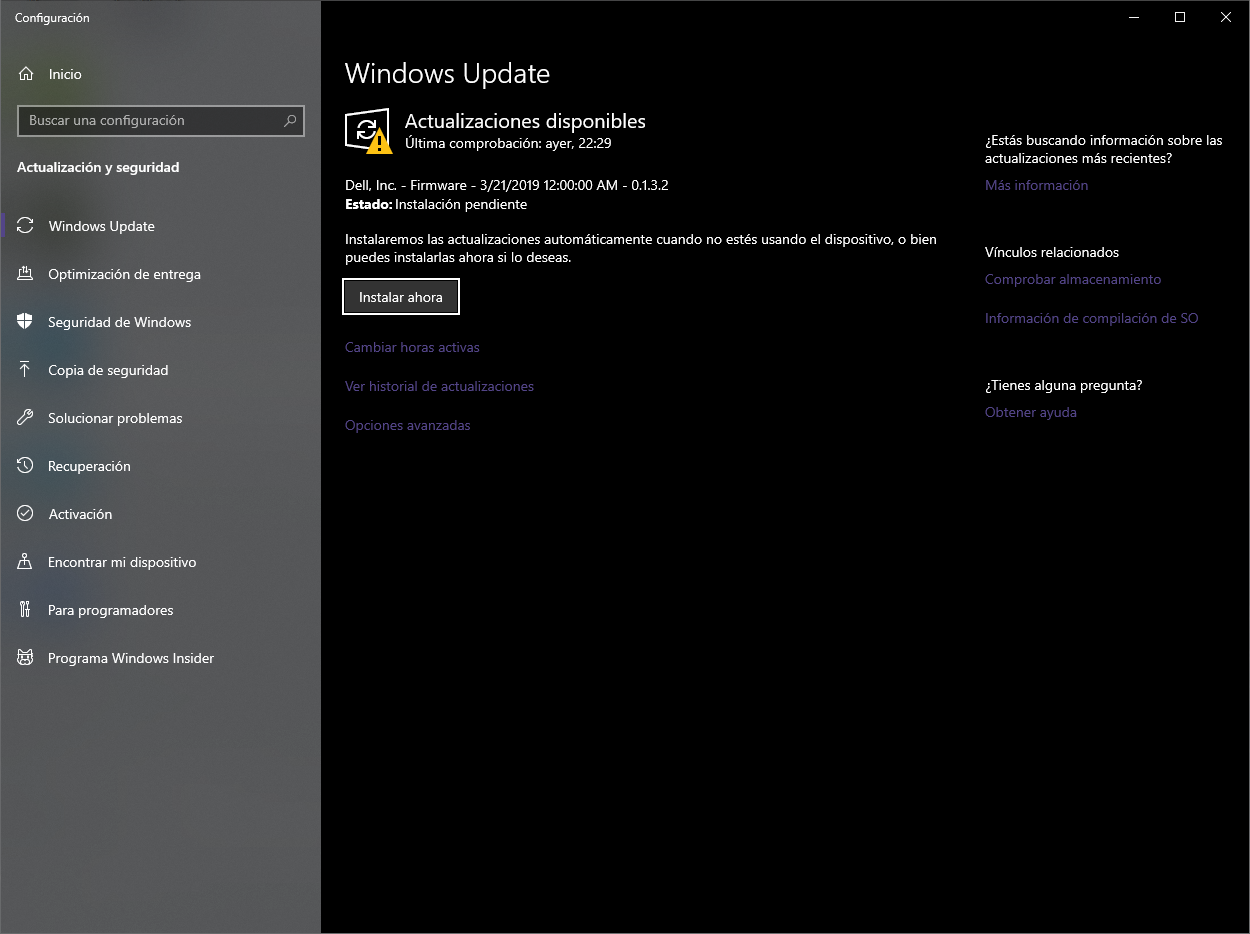Image resolution: width=1250 pixels, height=934 pixels.
Task: Click the Solucionar problemas wrench icon
Action: click(26, 418)
